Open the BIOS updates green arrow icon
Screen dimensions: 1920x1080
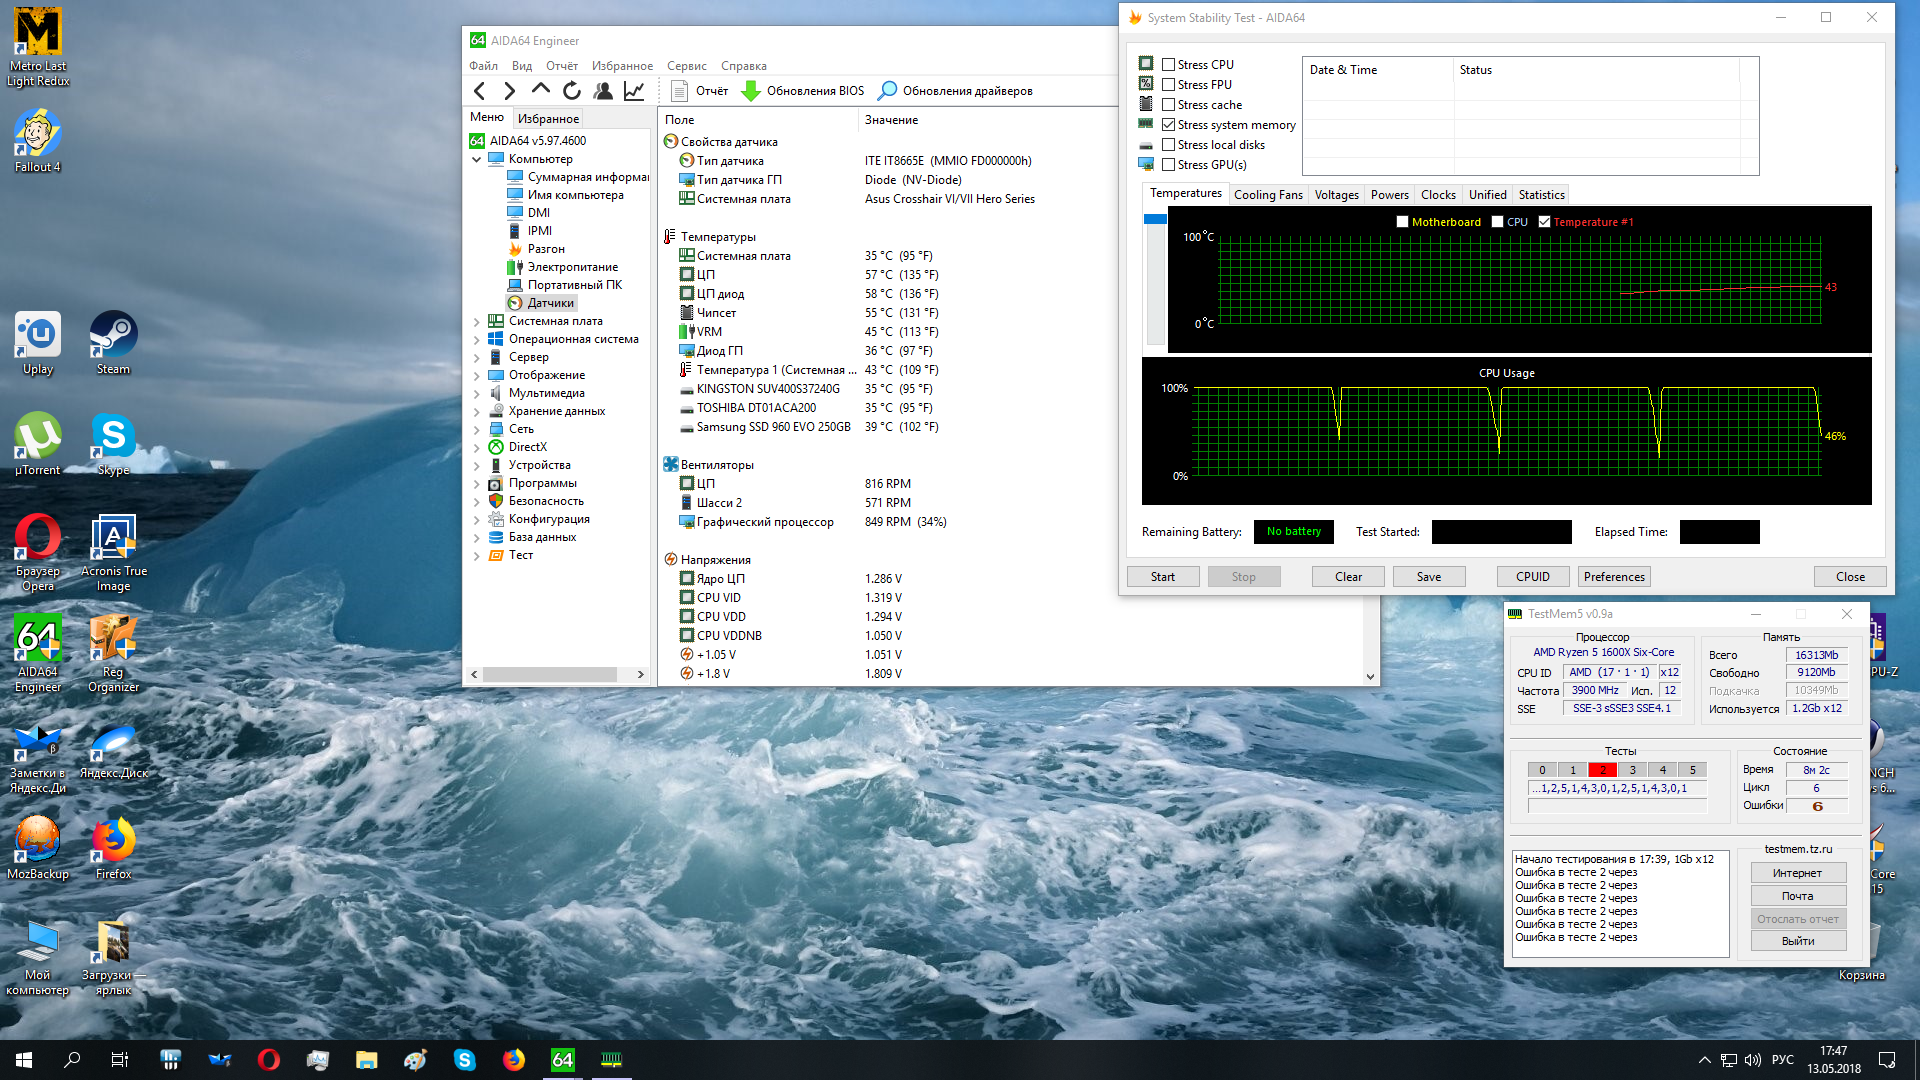pyautogui.click(x=751, y=91)
